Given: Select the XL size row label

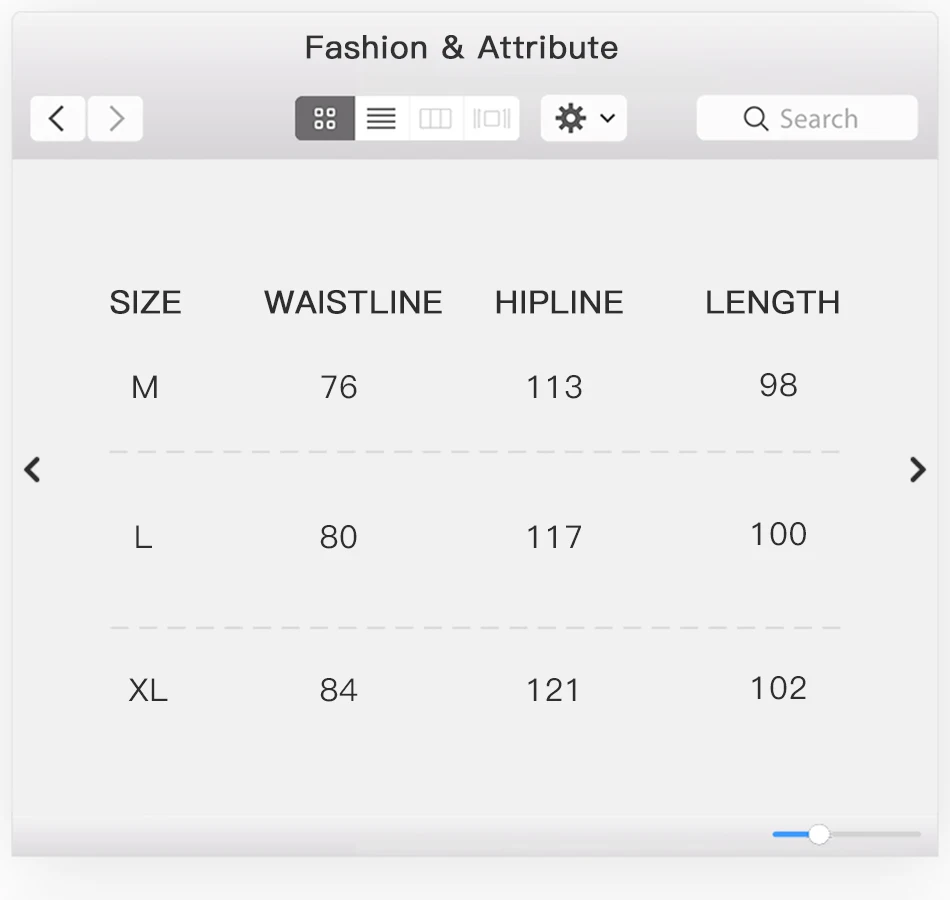Looking at the screenshot, I should click(148, 691).
